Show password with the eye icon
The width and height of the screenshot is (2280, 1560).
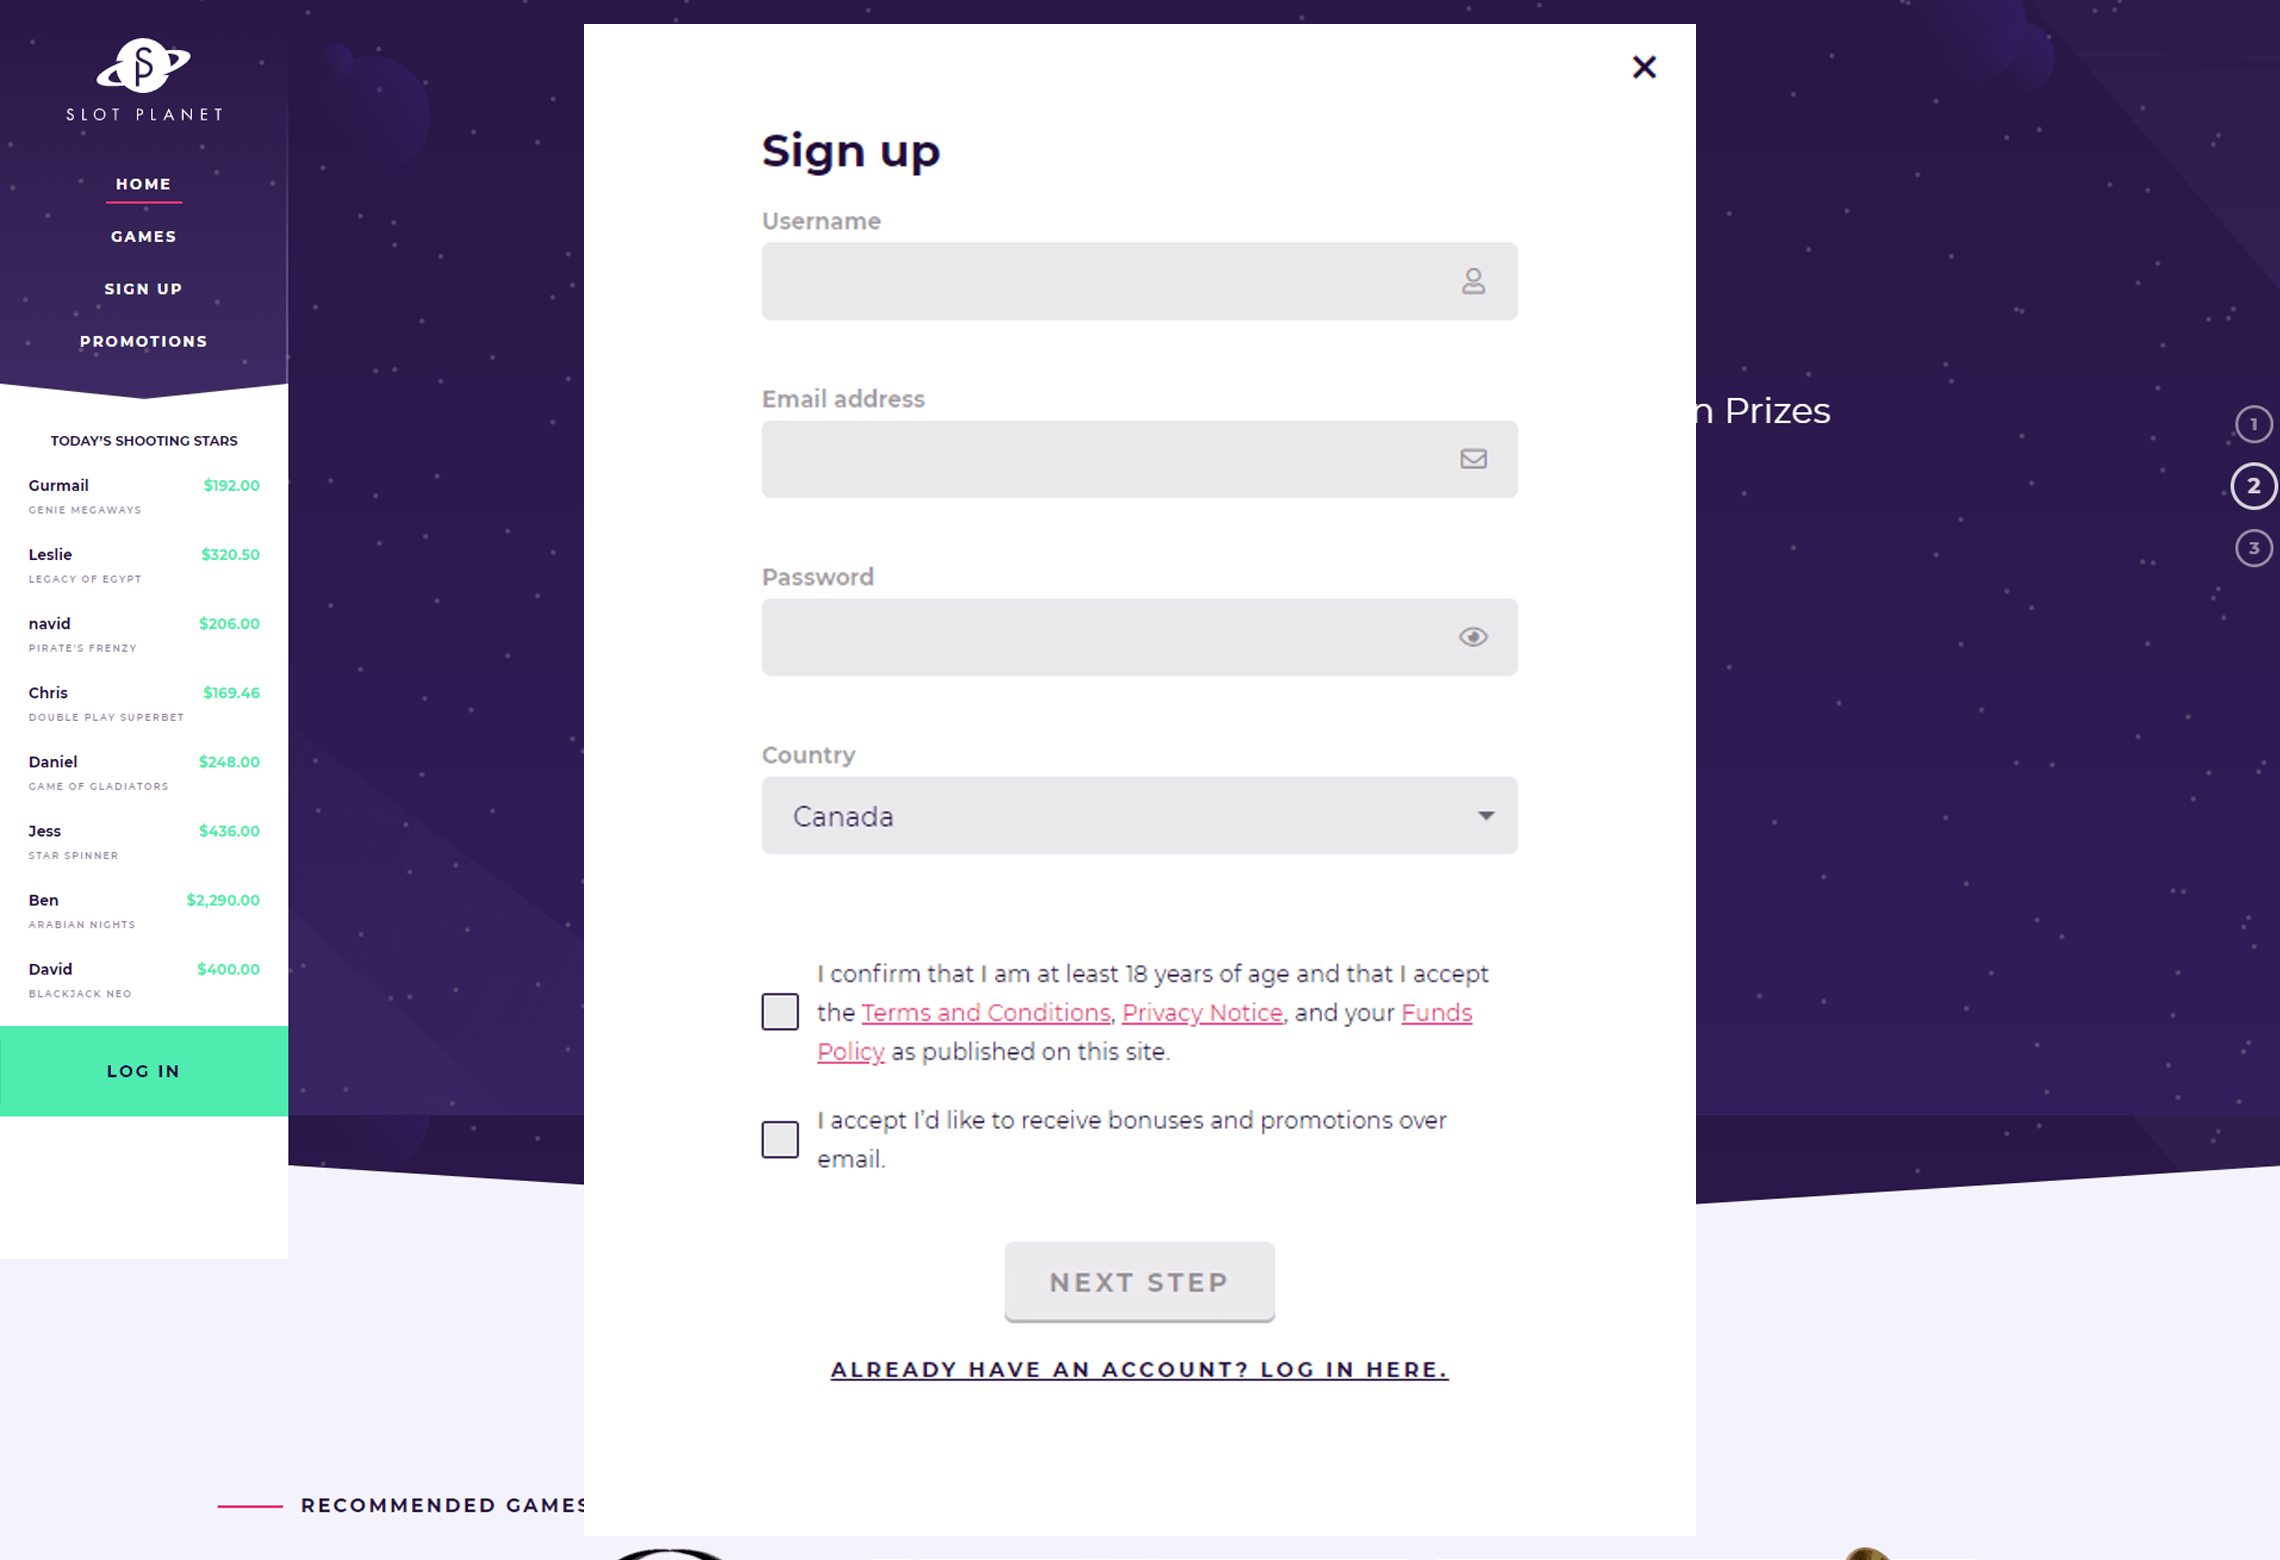[x=1473, y=637]
